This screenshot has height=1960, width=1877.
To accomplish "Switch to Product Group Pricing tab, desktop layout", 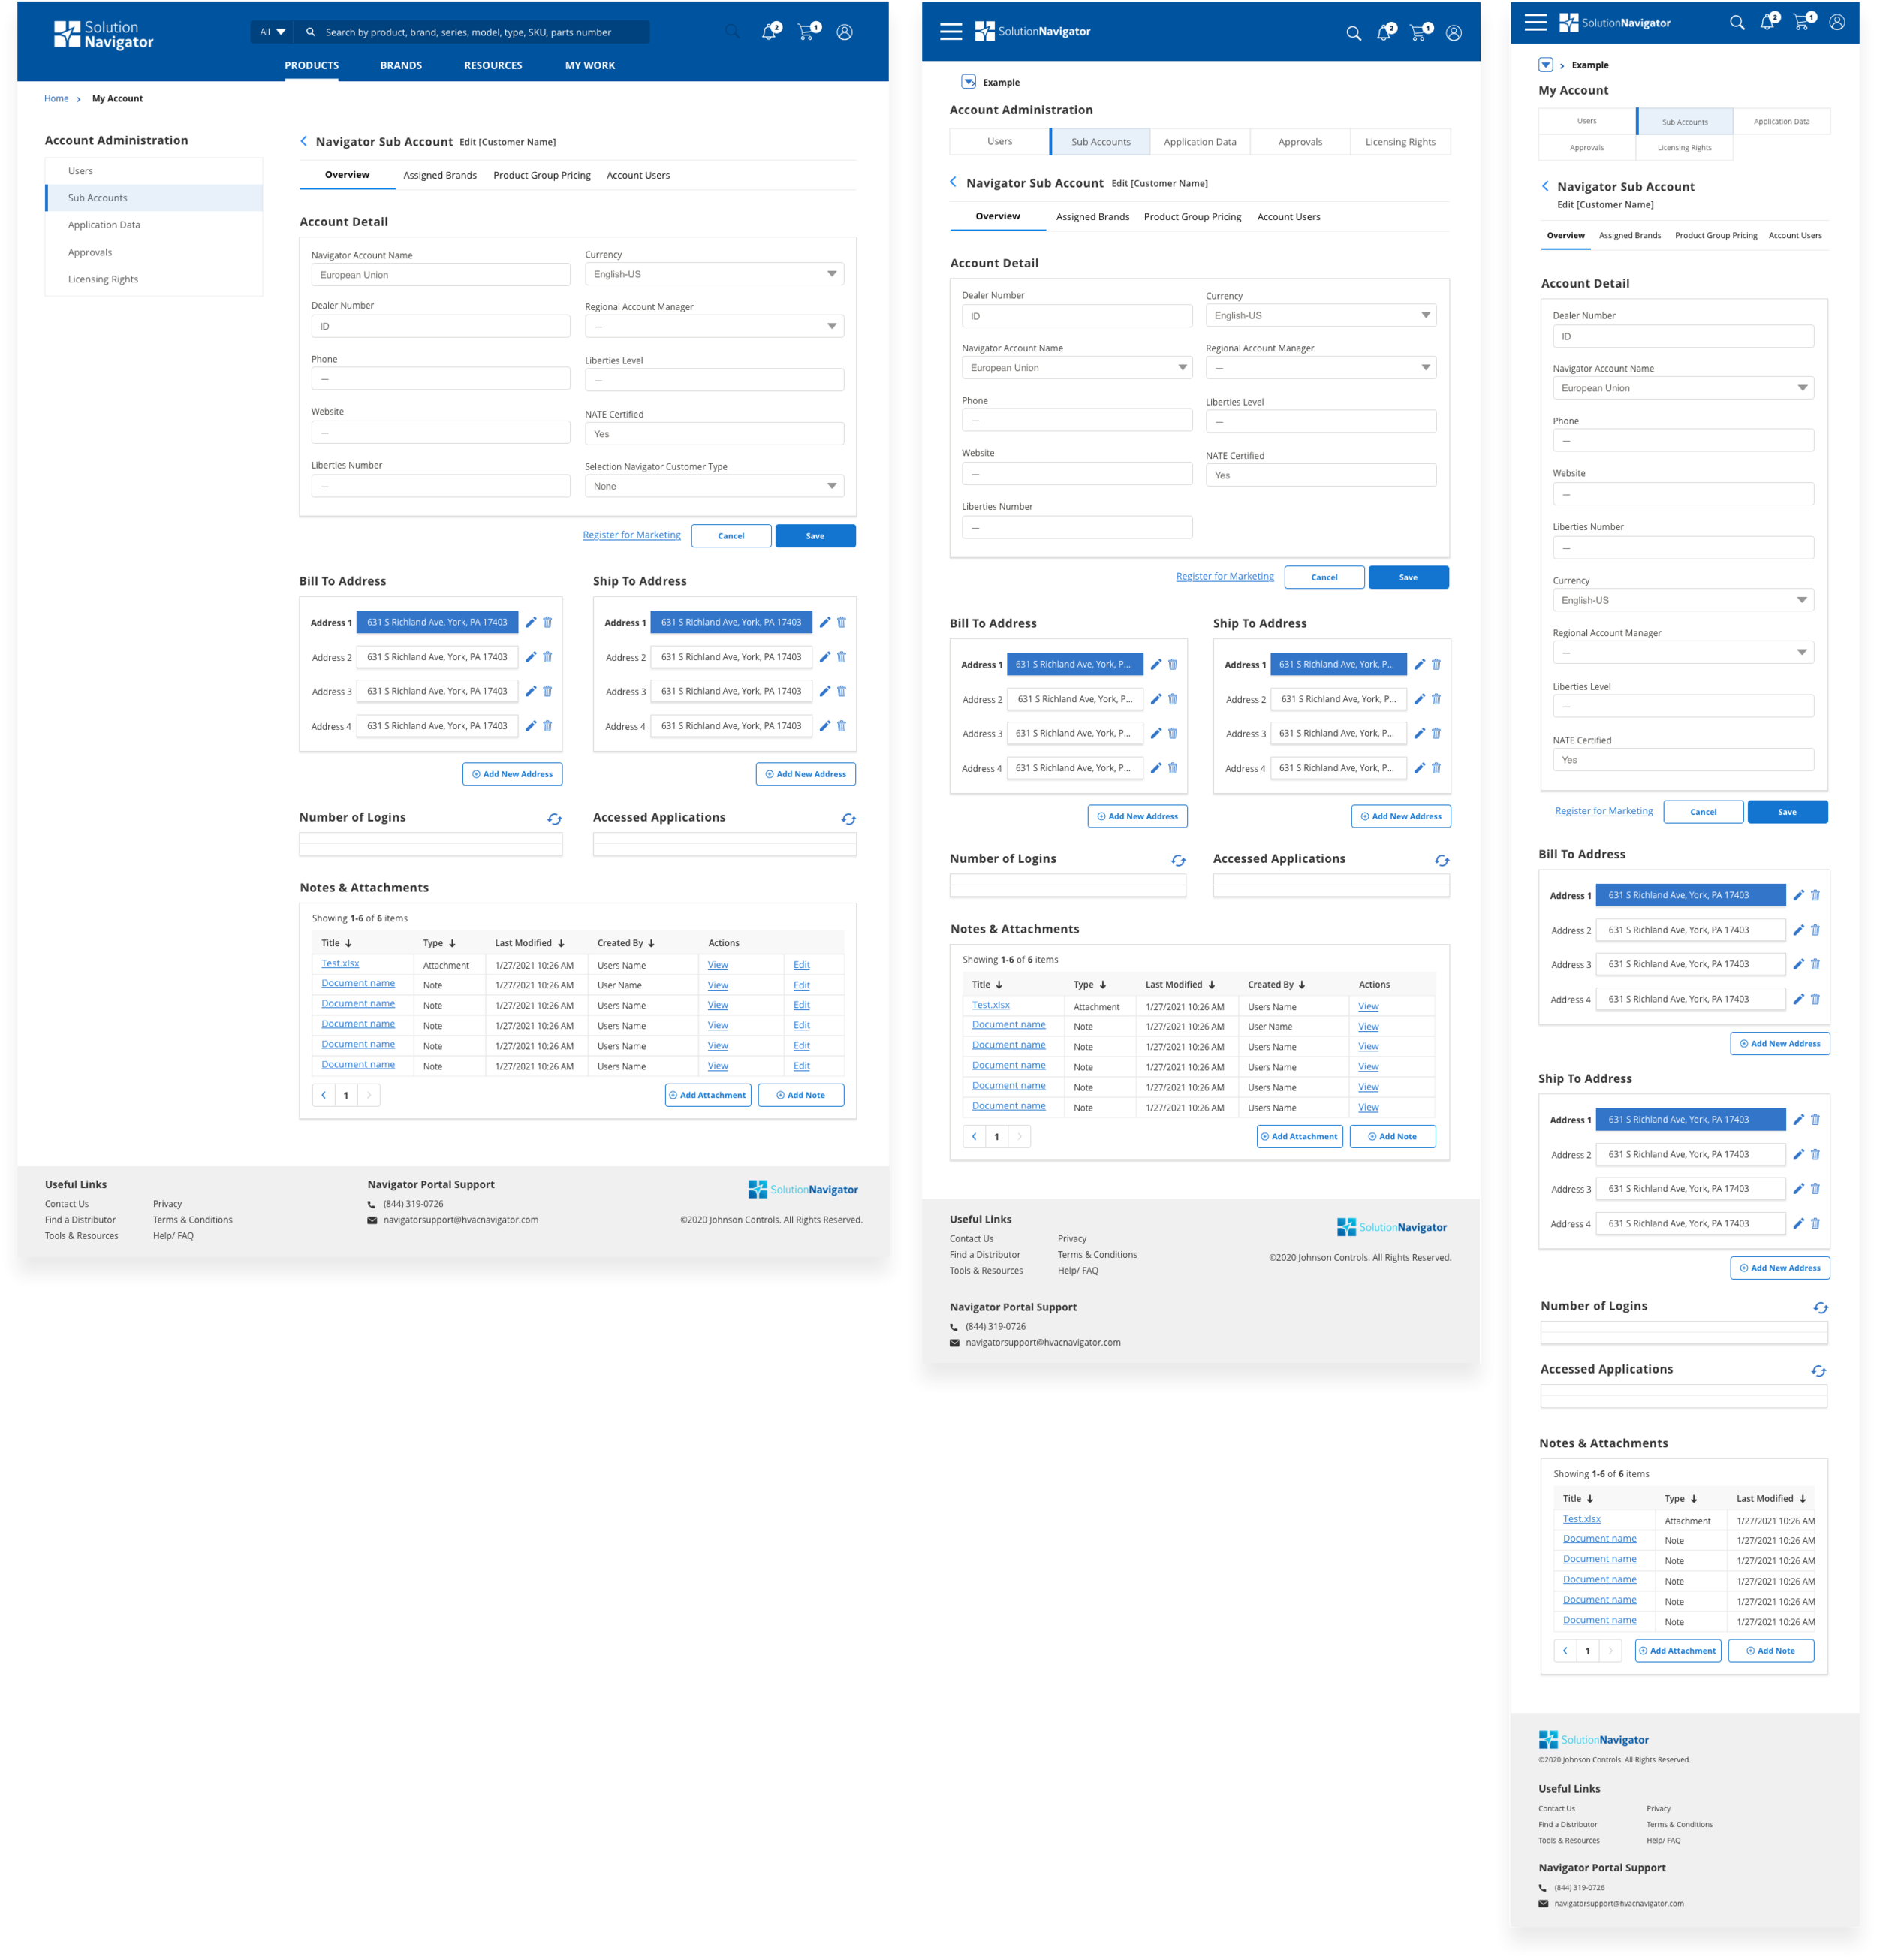I will (x=542, y=175).
